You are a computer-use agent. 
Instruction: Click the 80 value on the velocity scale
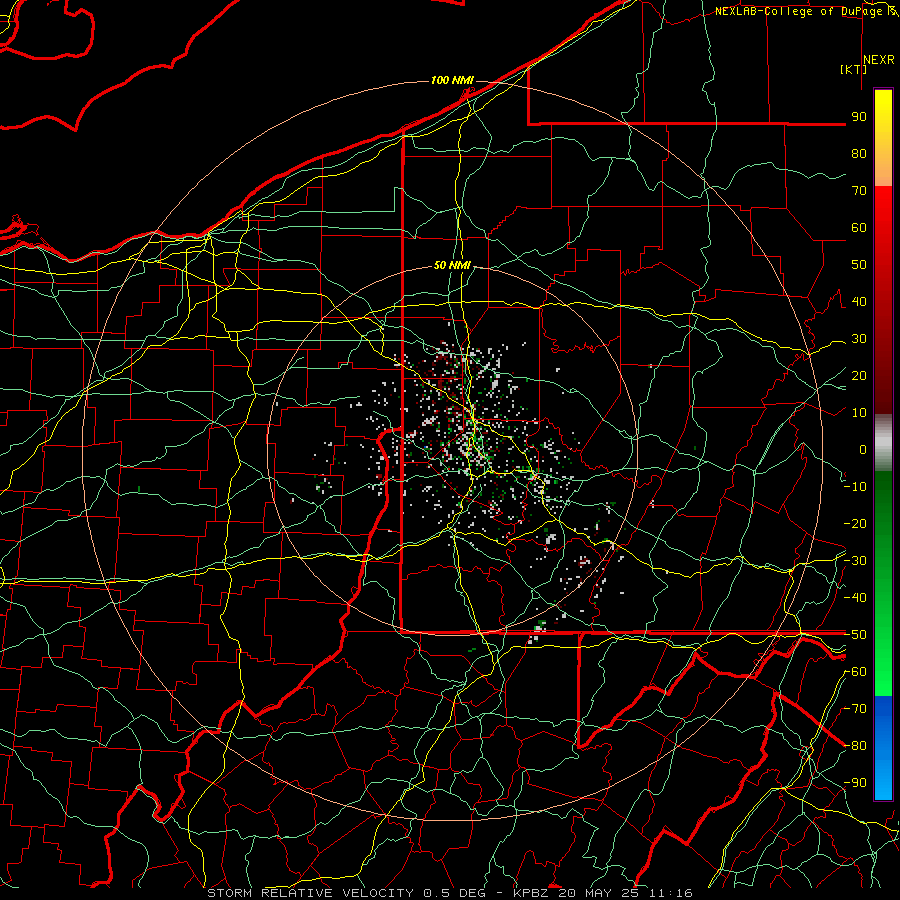tap(859, 153)
